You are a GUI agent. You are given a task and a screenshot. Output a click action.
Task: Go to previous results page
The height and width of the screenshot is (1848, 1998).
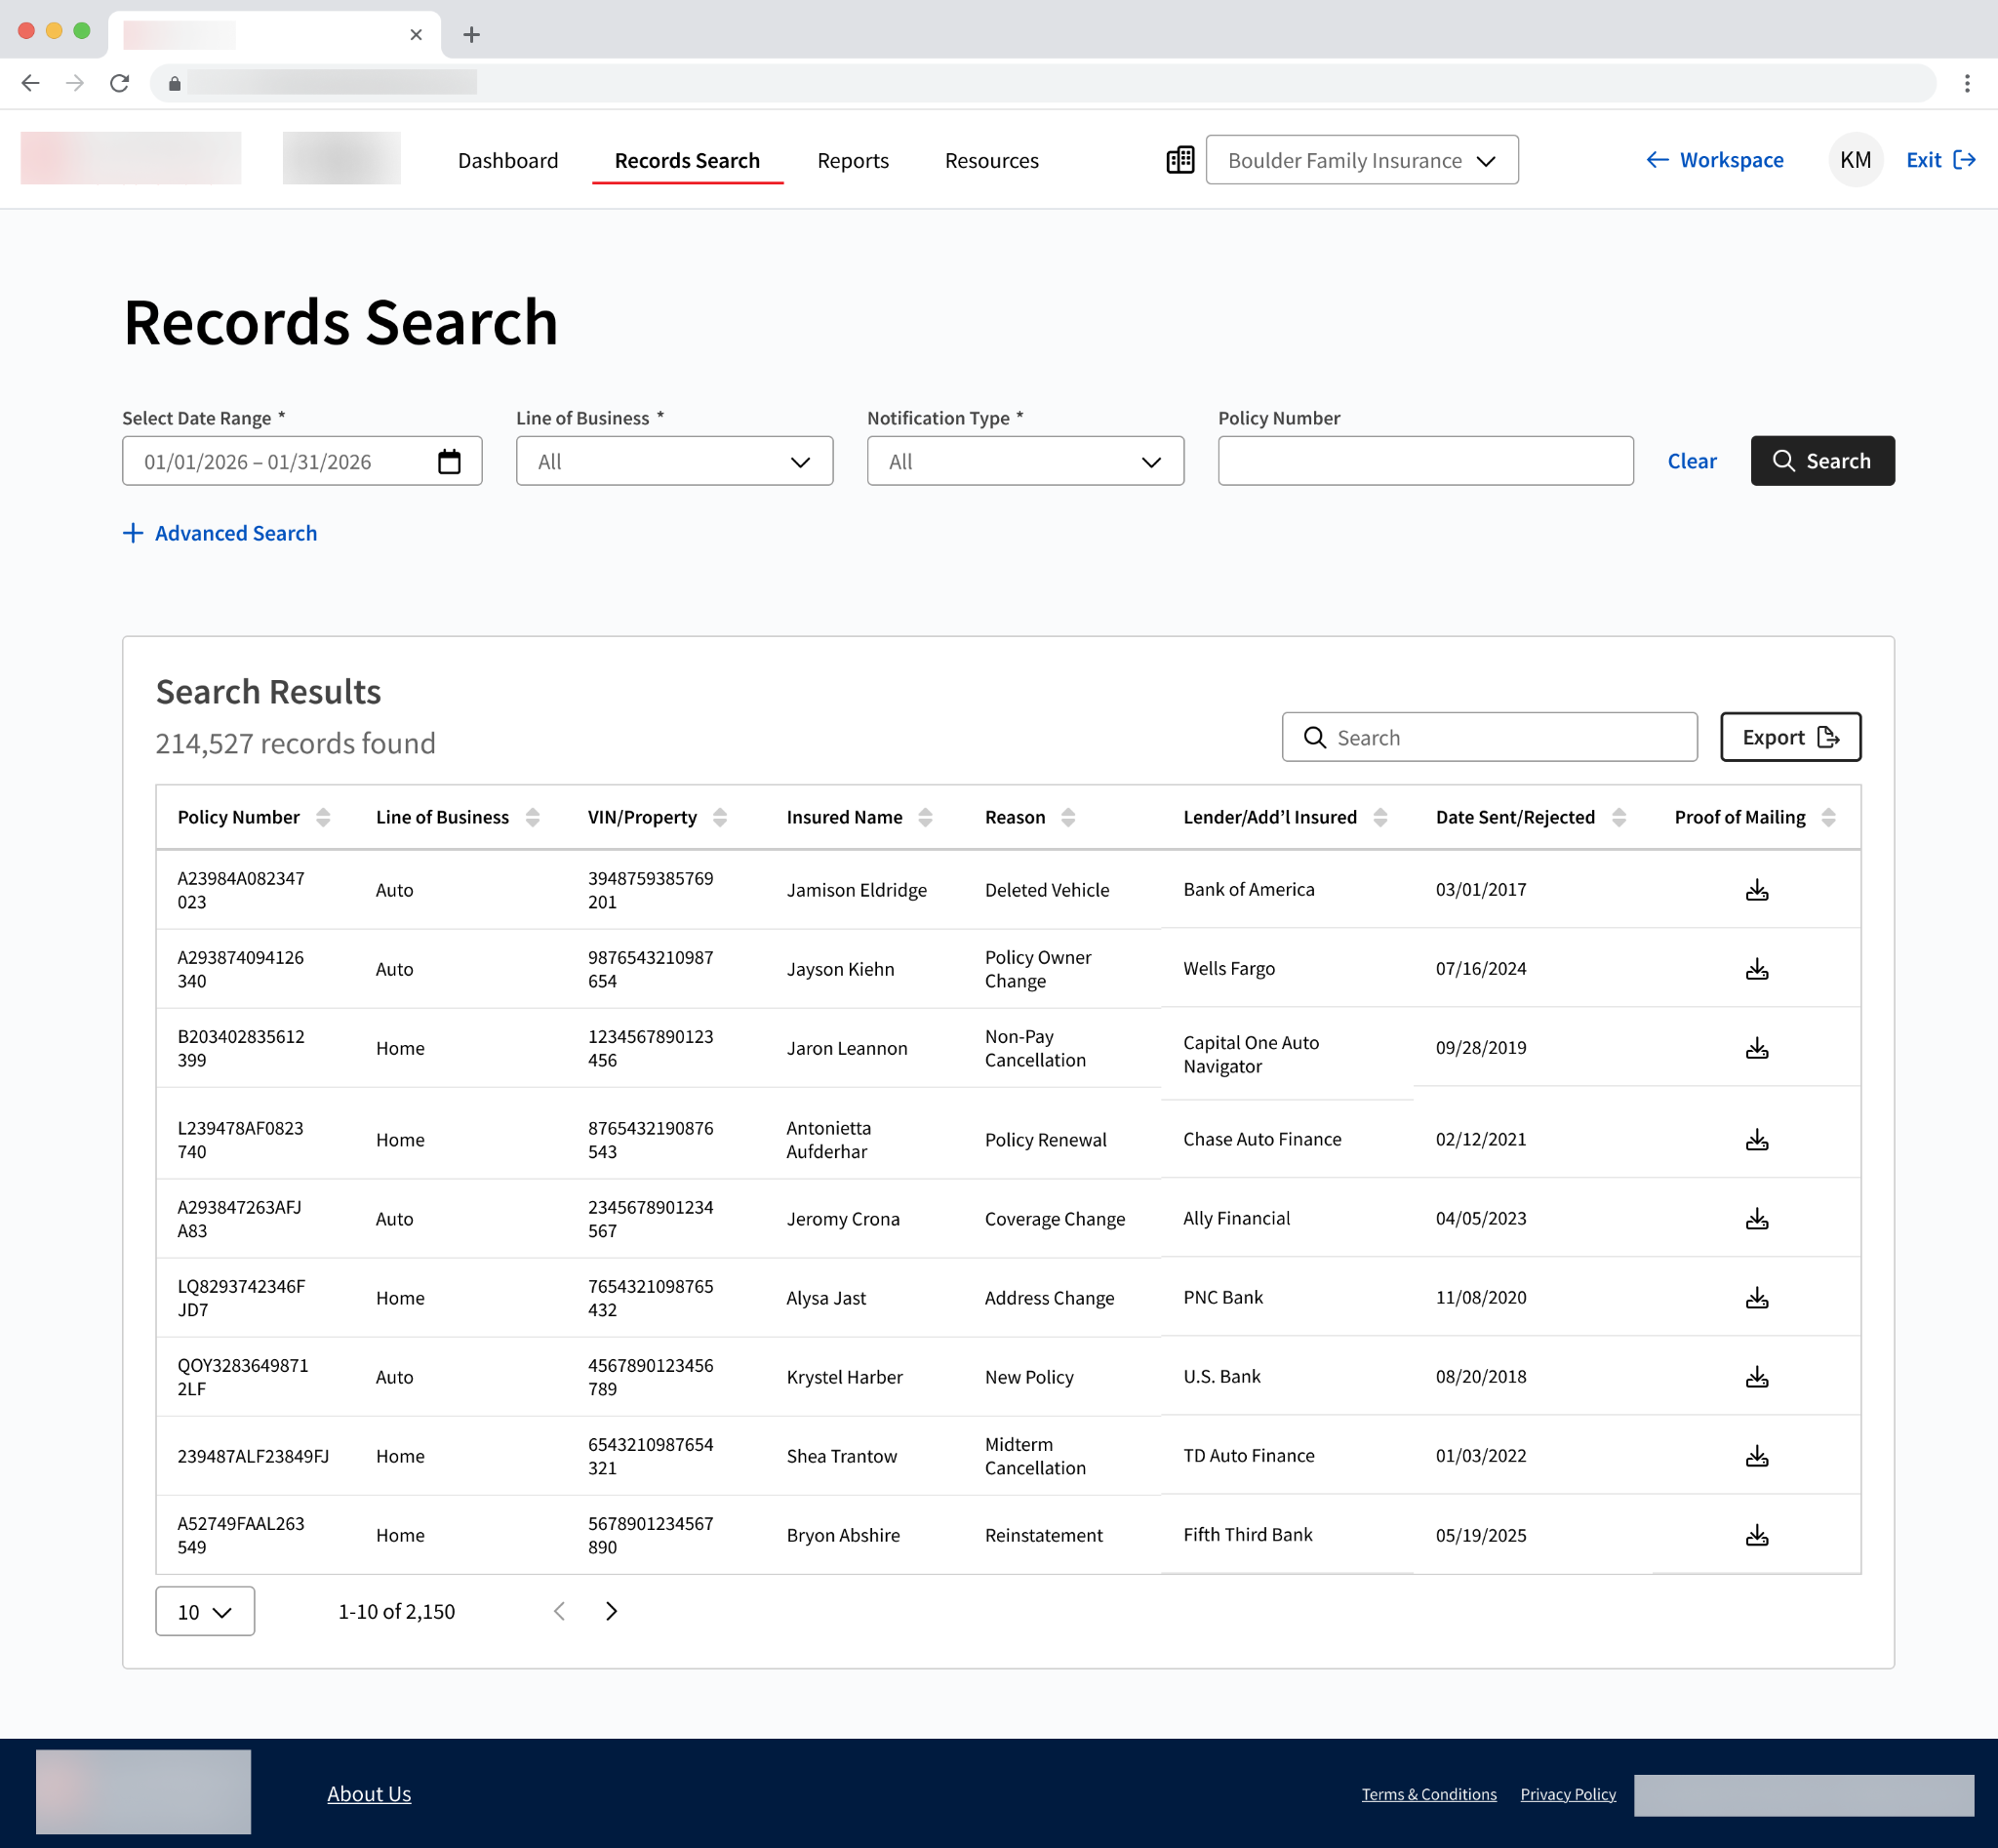(x=559, y=1611)
